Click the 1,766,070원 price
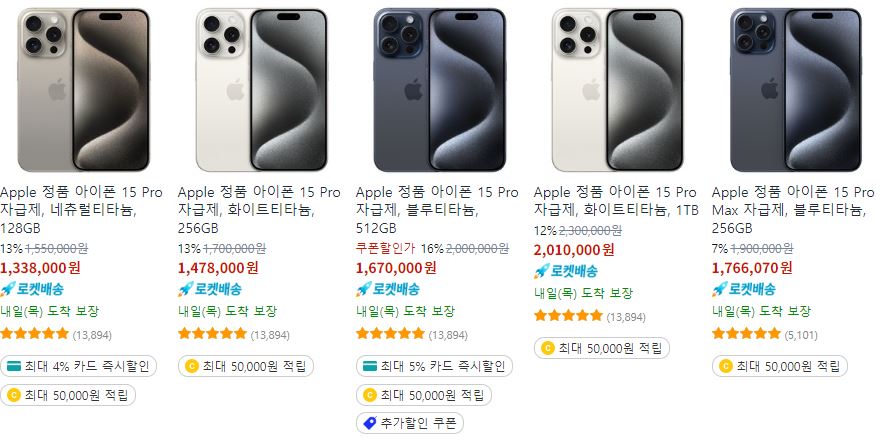Image resolution: width=885 pixels, height=445 pixels. pos(752,268)
